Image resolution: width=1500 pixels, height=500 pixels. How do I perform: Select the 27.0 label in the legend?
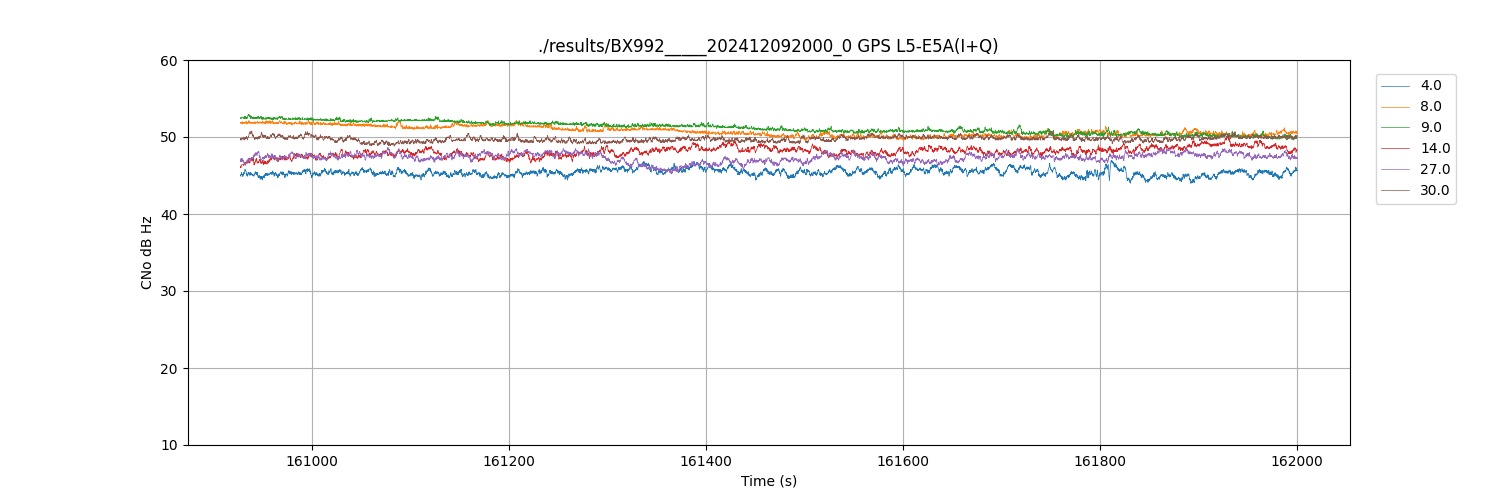pos(1435,170)
